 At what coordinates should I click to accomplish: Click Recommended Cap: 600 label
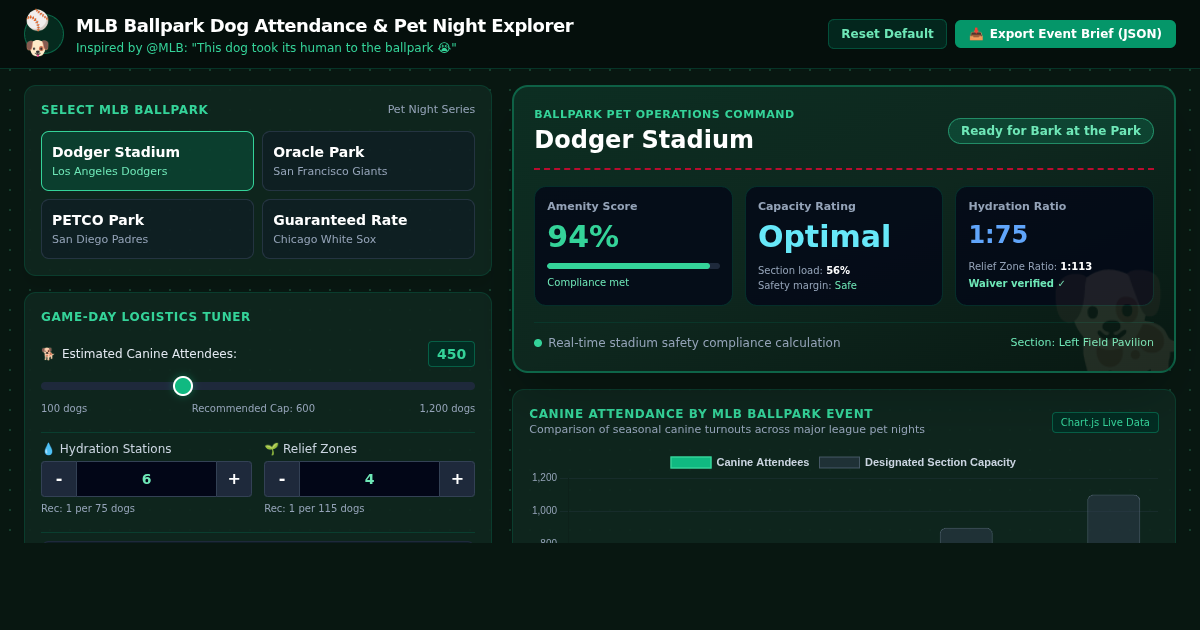[x=253, y=408]
